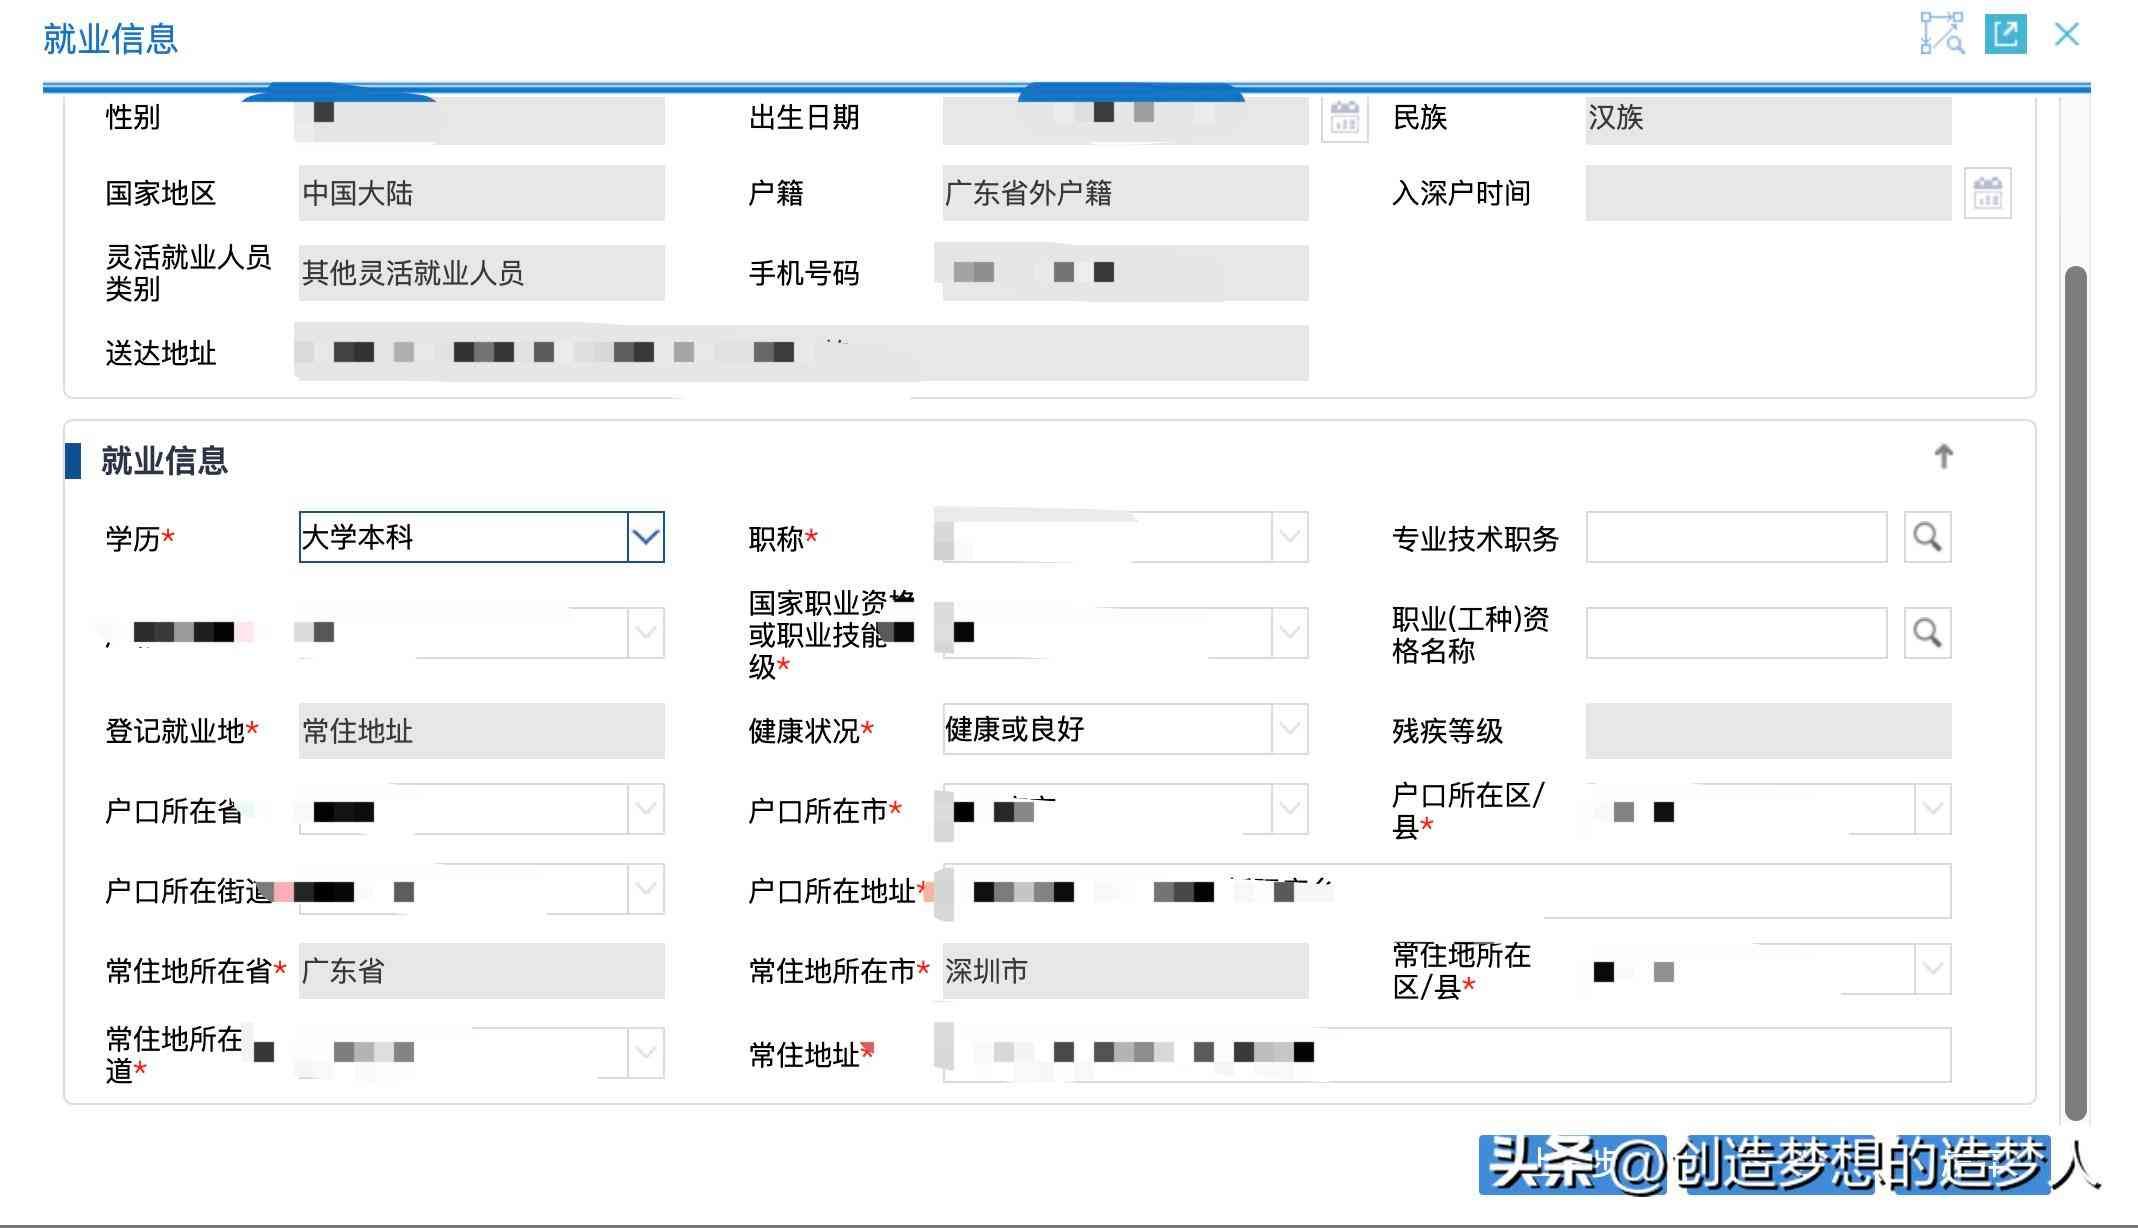Open the 职称 dropdown list
The width and height of the screenshot is (2138, 1228).
(1289, 538)
